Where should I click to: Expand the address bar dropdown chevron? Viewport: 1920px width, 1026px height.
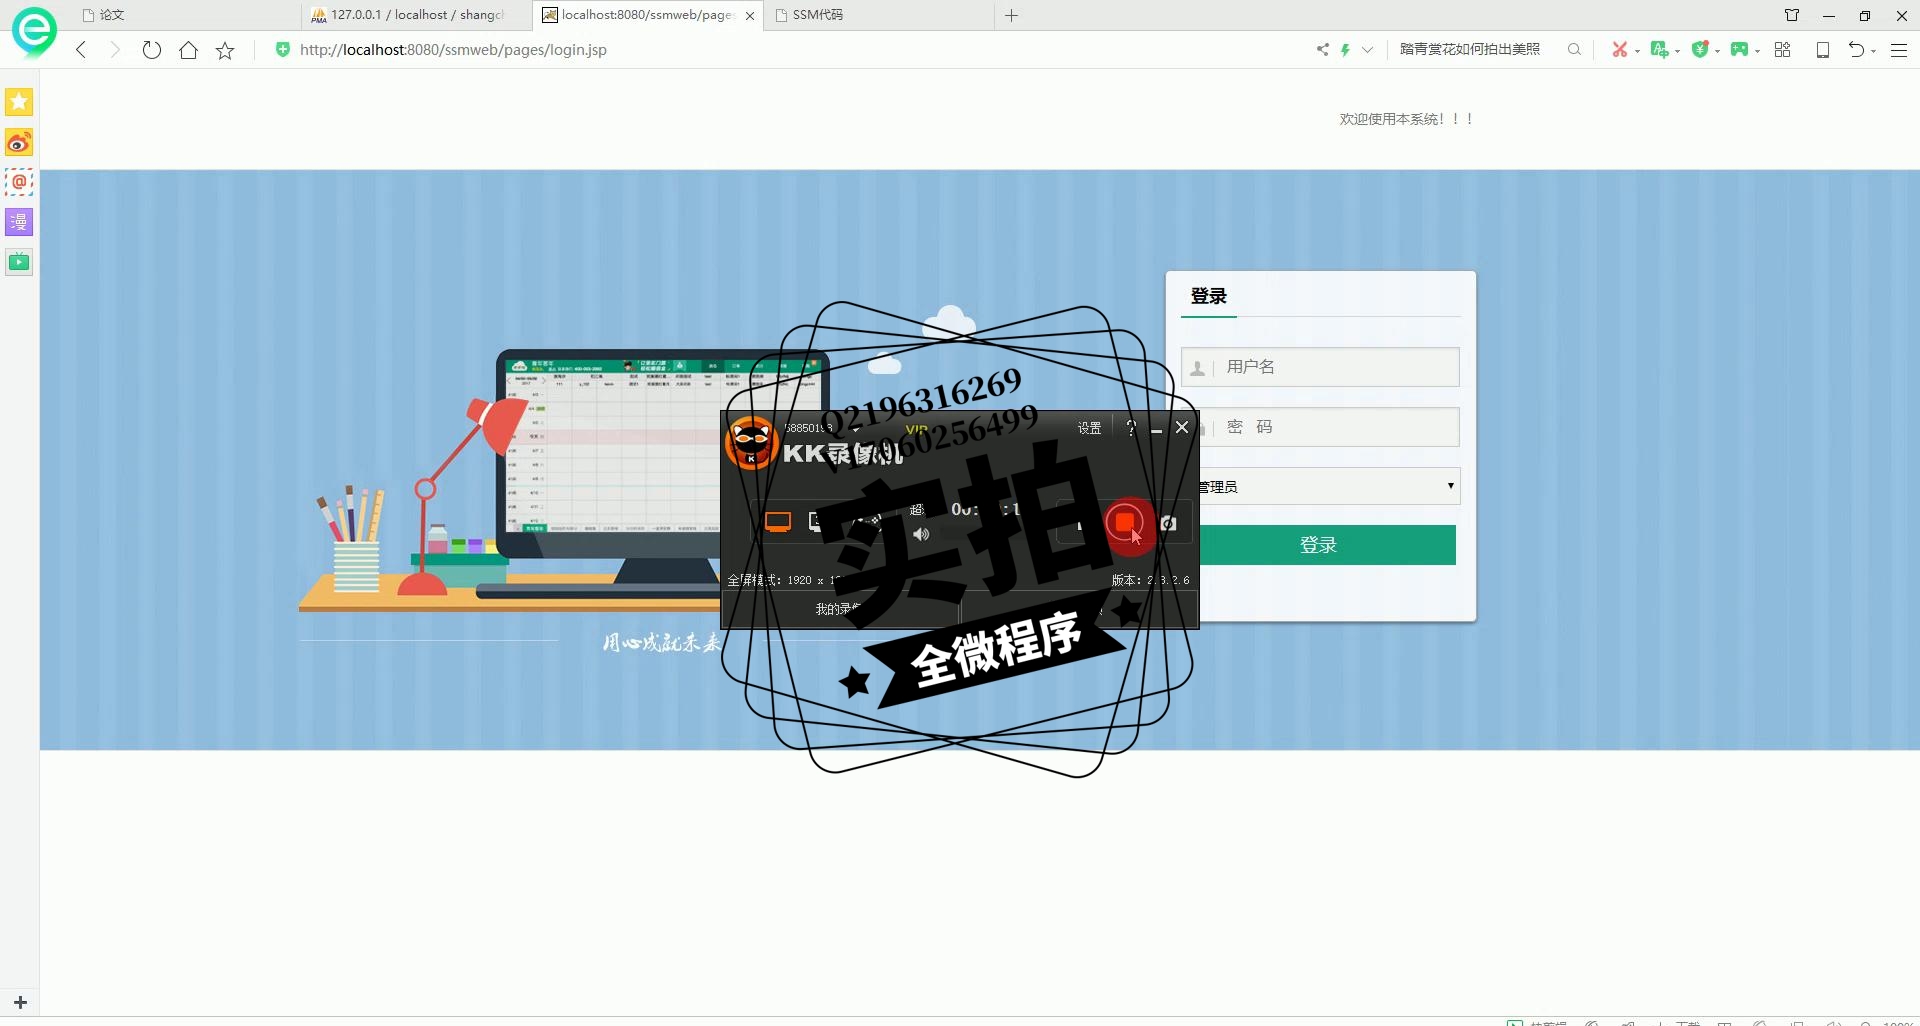(1367, 49)
